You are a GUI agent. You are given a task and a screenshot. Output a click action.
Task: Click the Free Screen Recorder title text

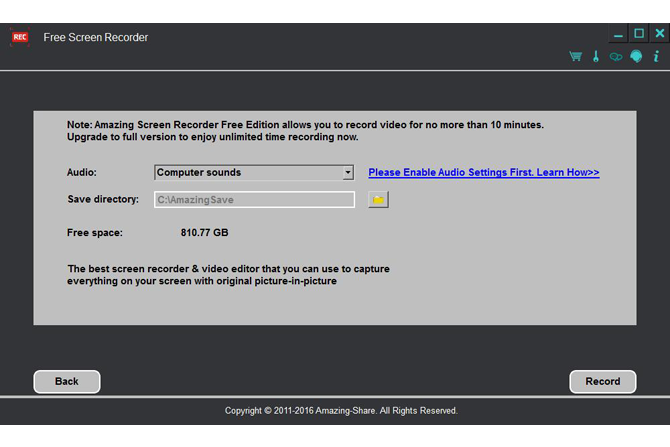click(x=96, y=37)
